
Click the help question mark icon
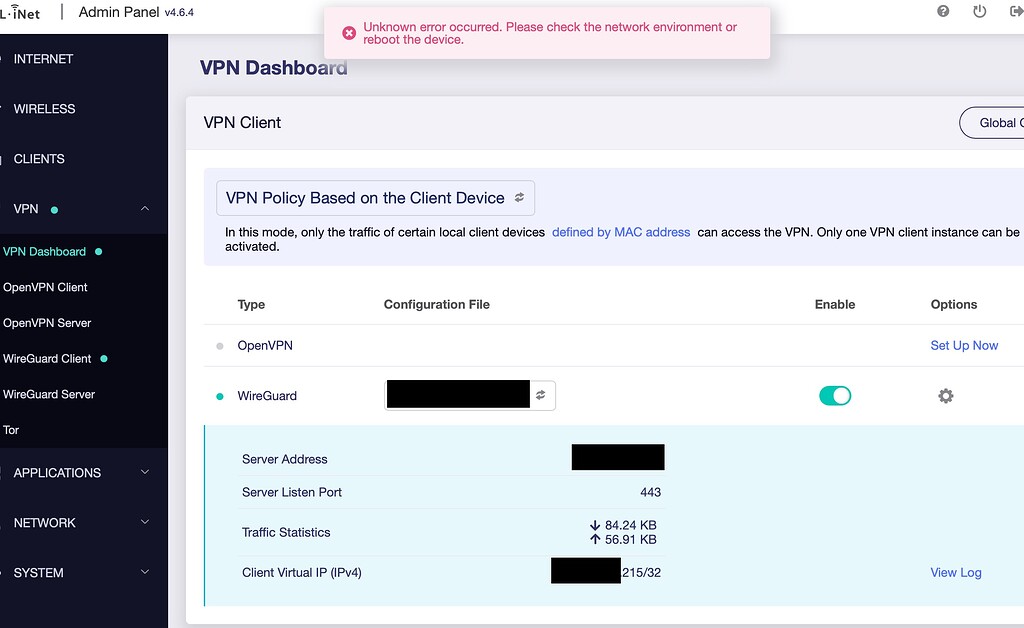tap(942, 11)
